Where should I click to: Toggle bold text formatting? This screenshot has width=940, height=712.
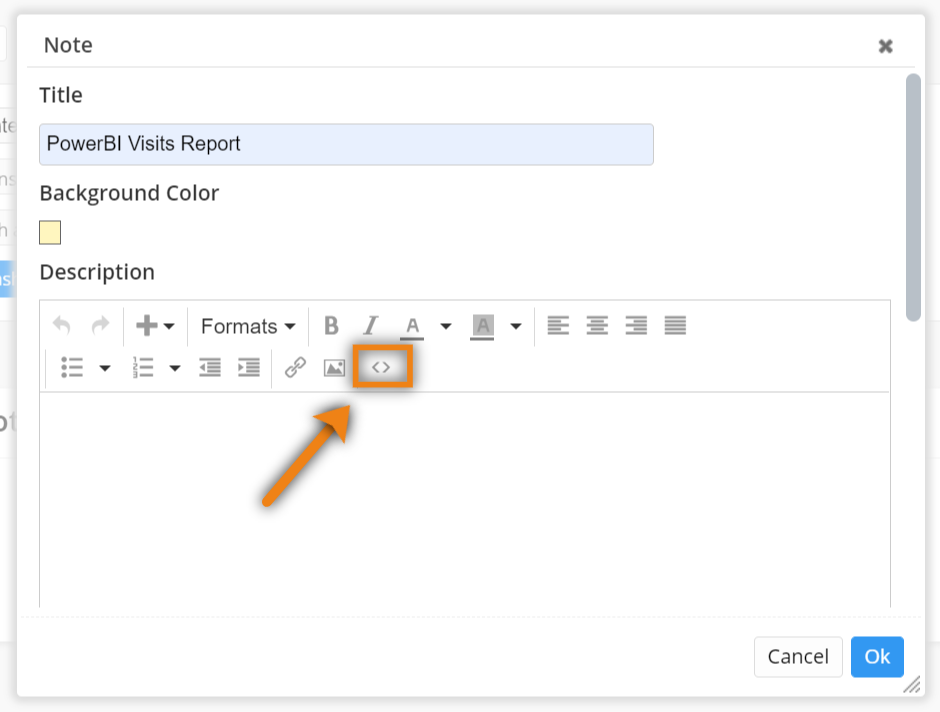pyautogui.click(x=331, y=326)
